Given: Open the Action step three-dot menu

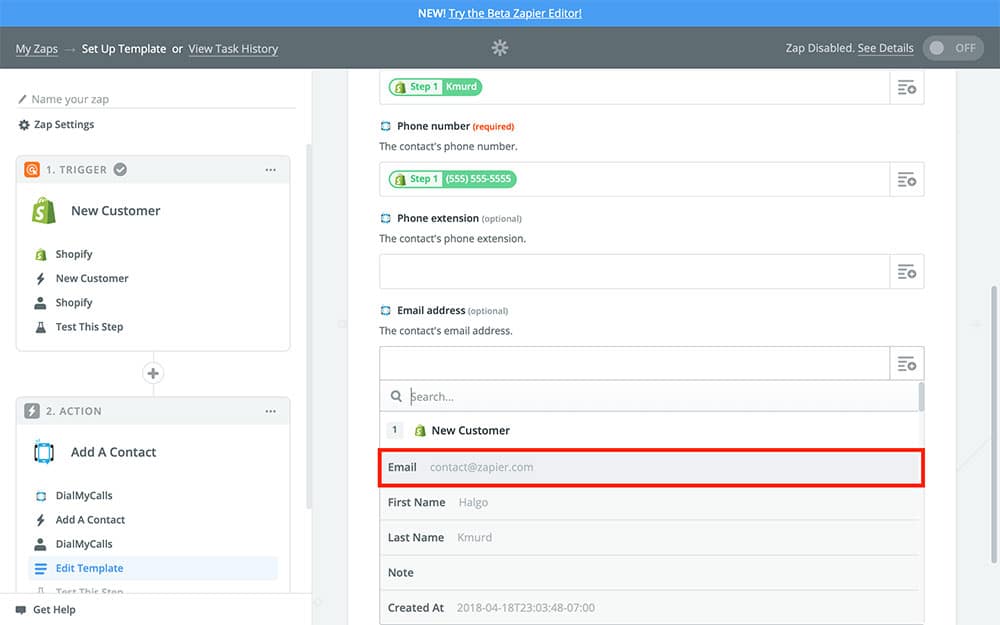Looking at the screenshot, I should coord(270,411).
